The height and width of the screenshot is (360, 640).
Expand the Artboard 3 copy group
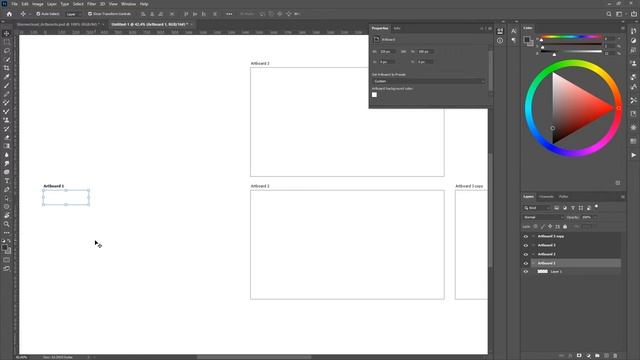pyautogui.click(x=533, y=236)
